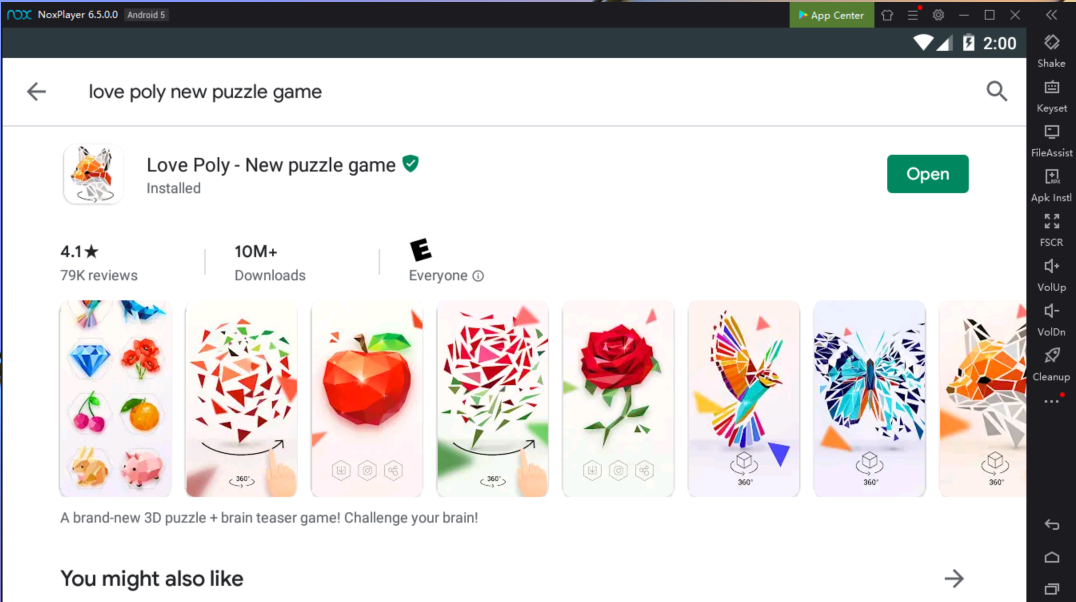Lower volume using VolDn icon

pyautogui.click(x=1051, y=320)
